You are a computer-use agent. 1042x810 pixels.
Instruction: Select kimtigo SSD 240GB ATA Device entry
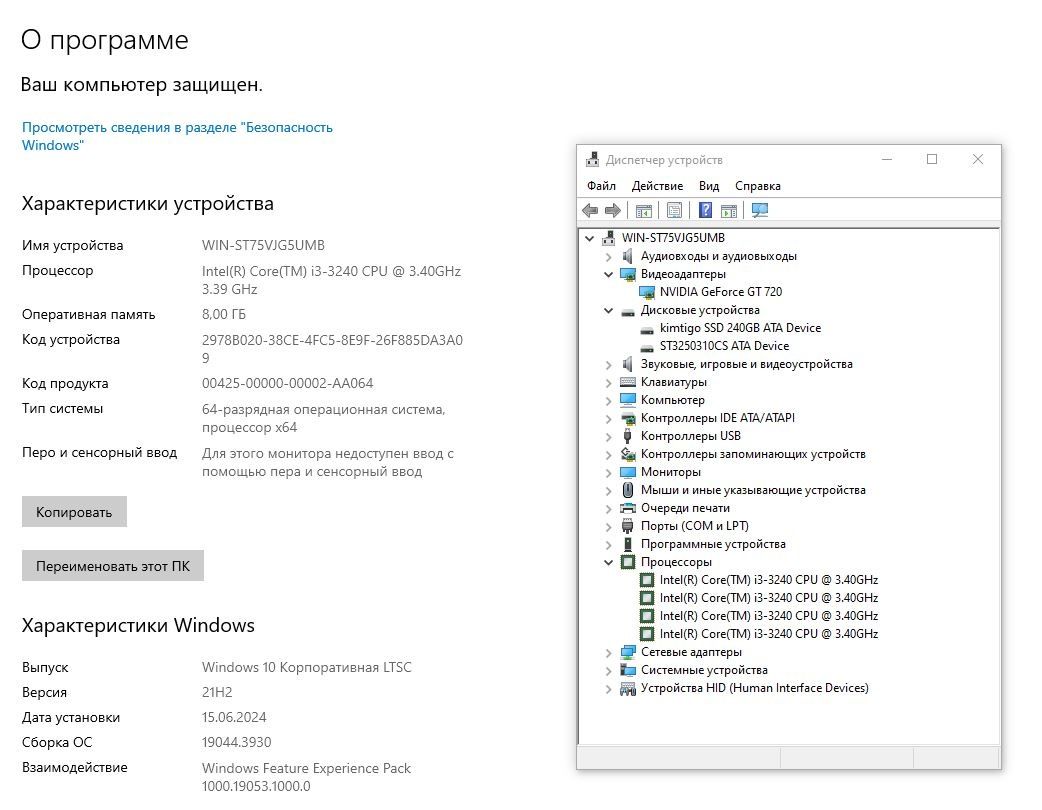point(740,328)
